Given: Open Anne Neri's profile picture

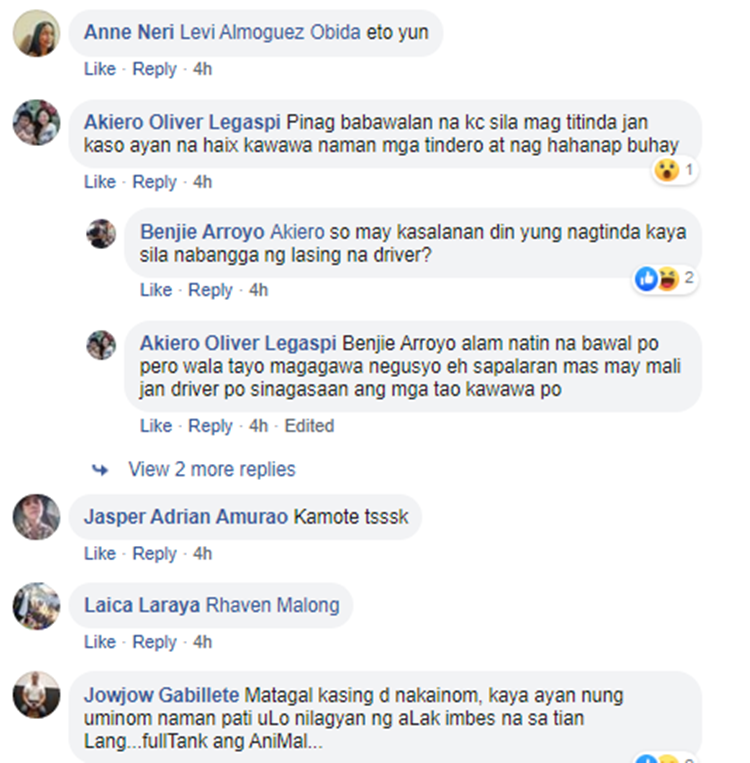Looking at the screenshot, I should (x=37, y=33).
